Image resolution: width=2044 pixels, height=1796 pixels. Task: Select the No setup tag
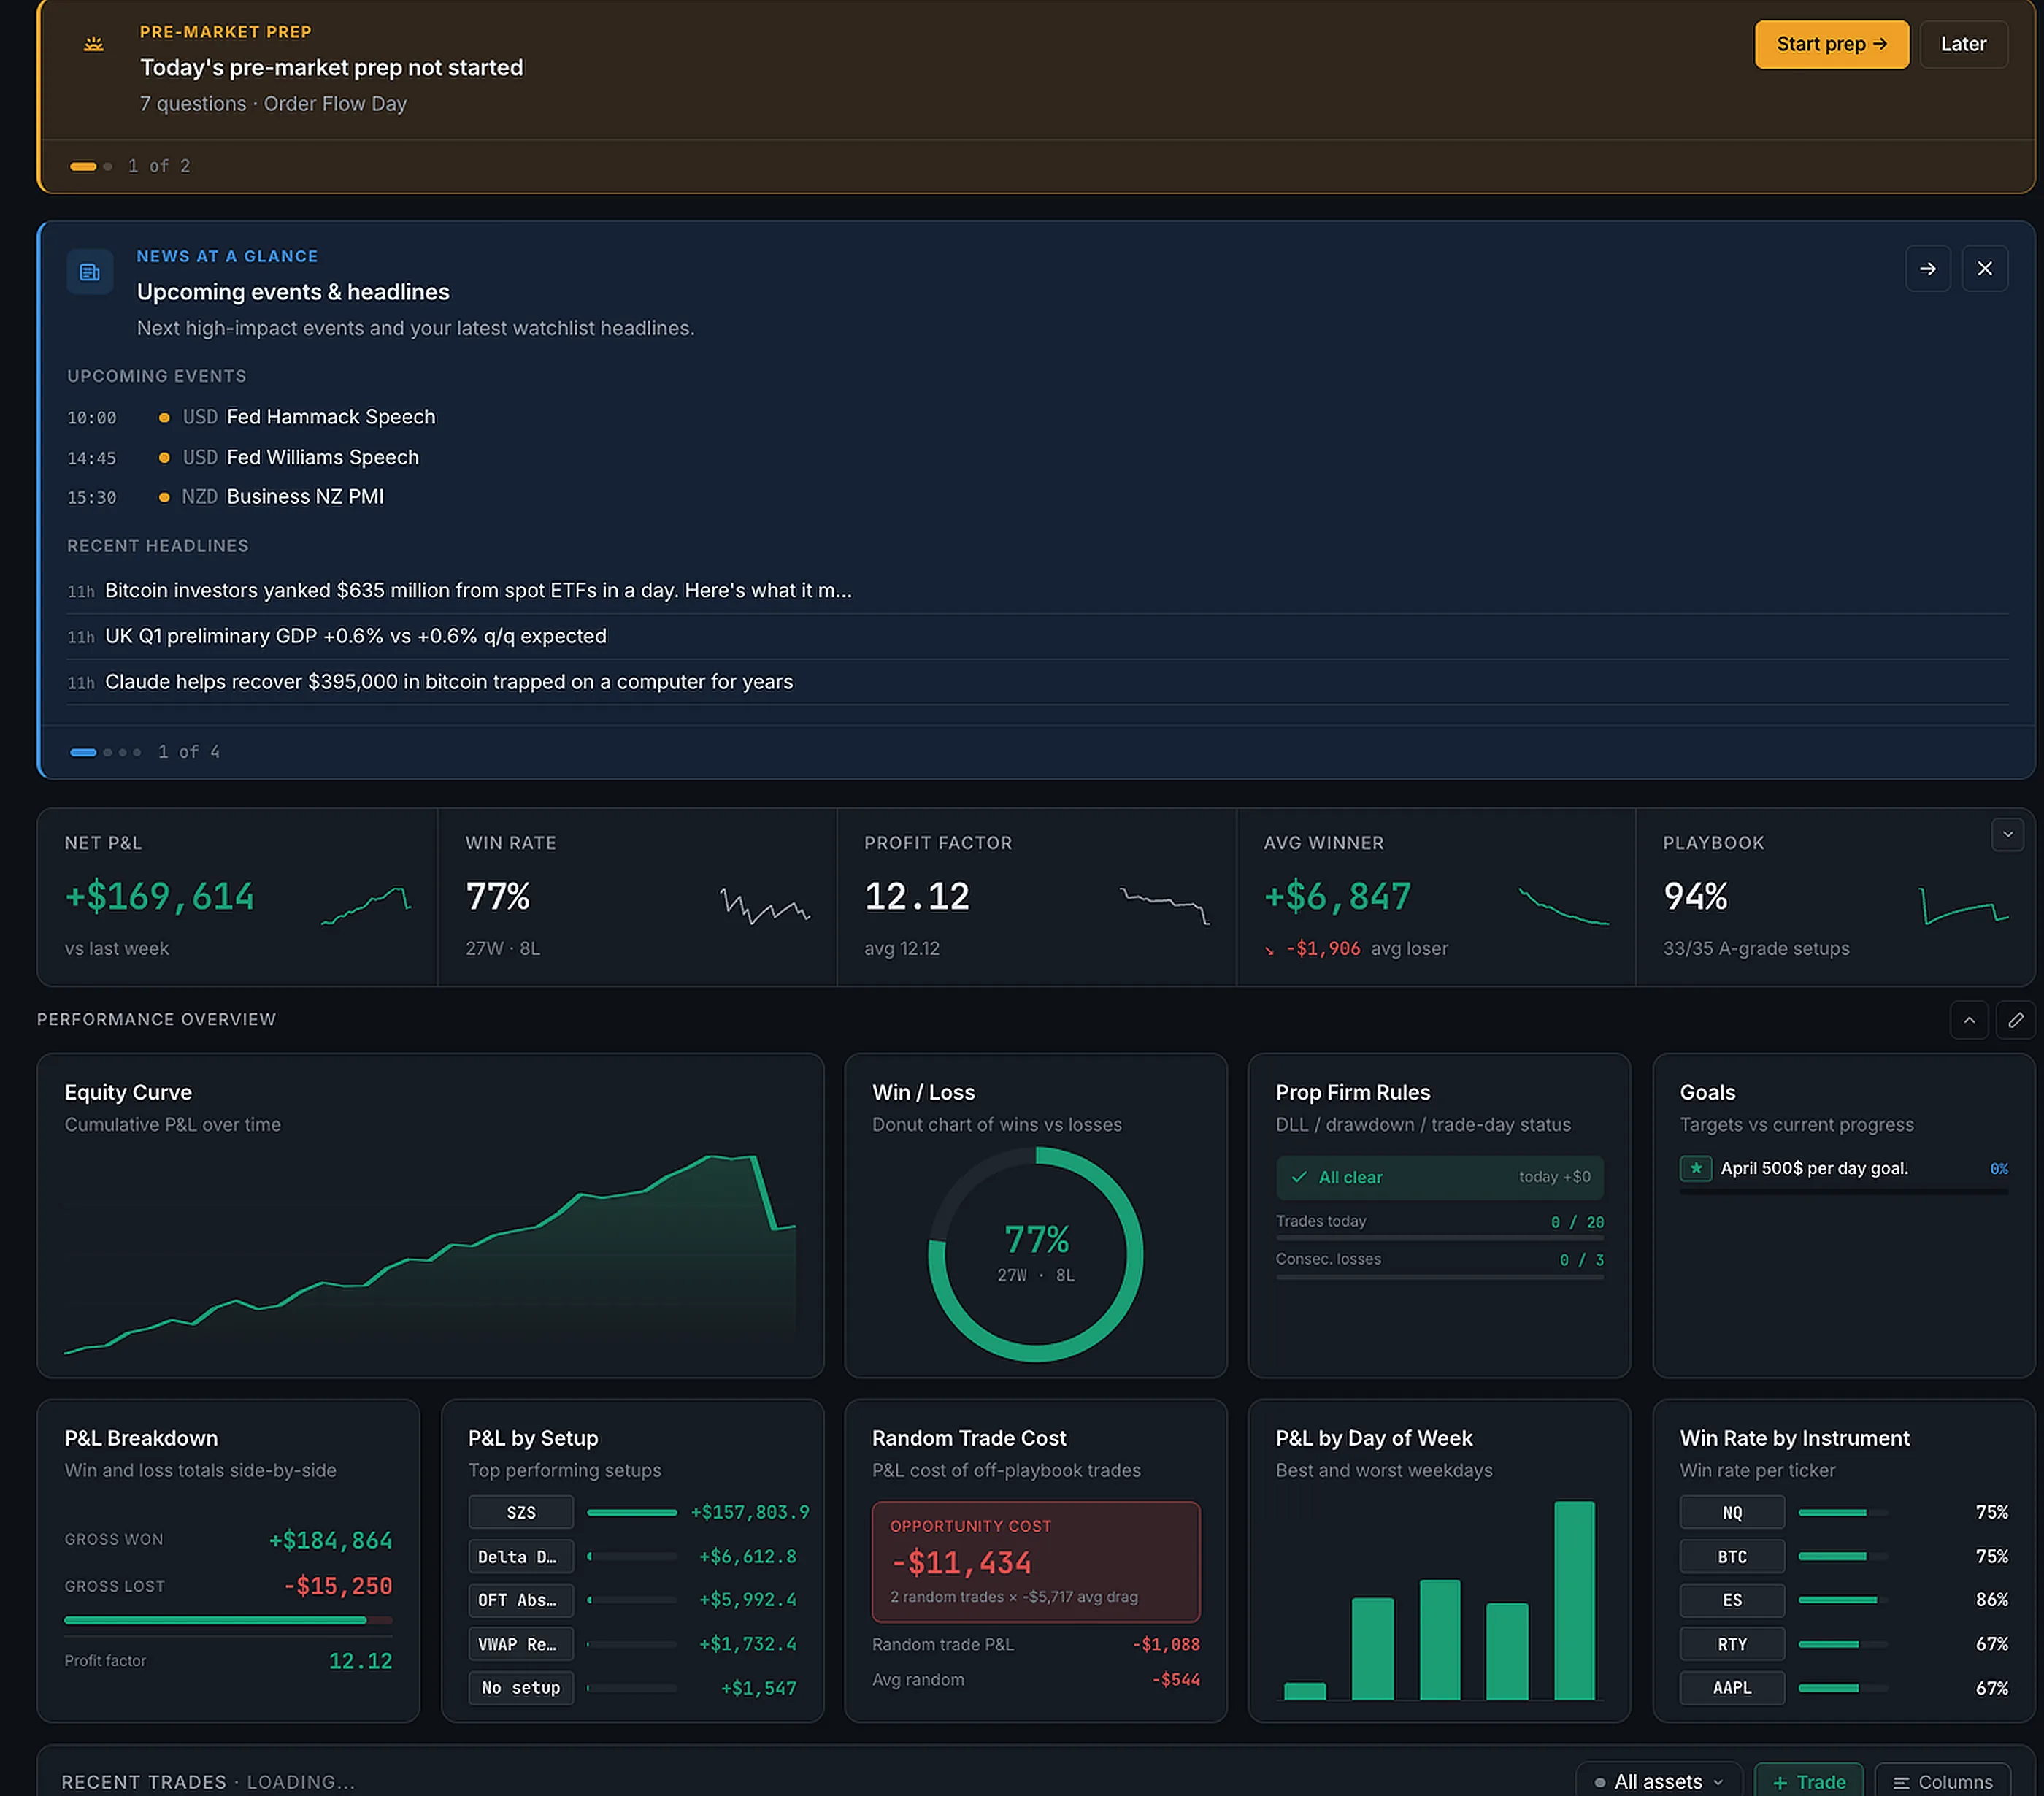tap(521, 1688)
